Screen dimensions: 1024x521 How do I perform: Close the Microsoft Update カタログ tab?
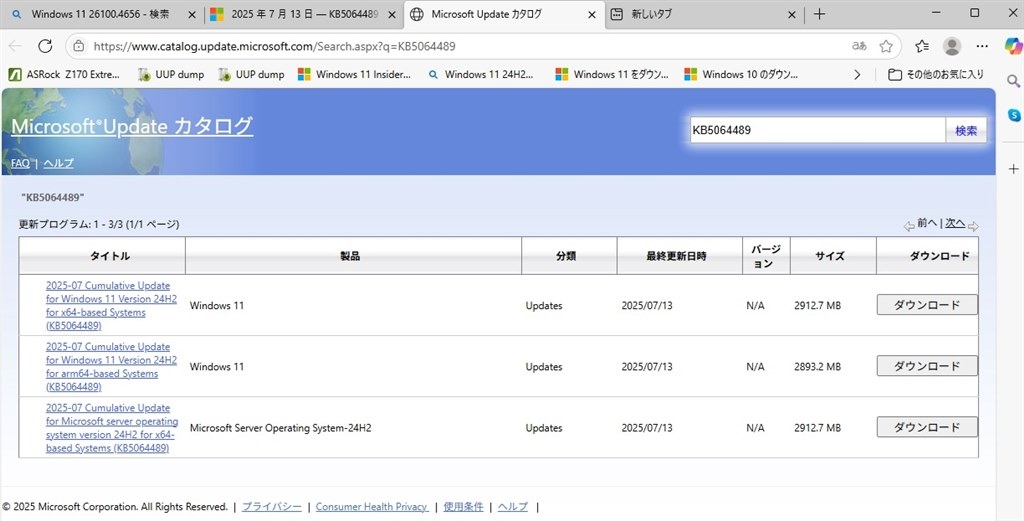click(592, 14)
